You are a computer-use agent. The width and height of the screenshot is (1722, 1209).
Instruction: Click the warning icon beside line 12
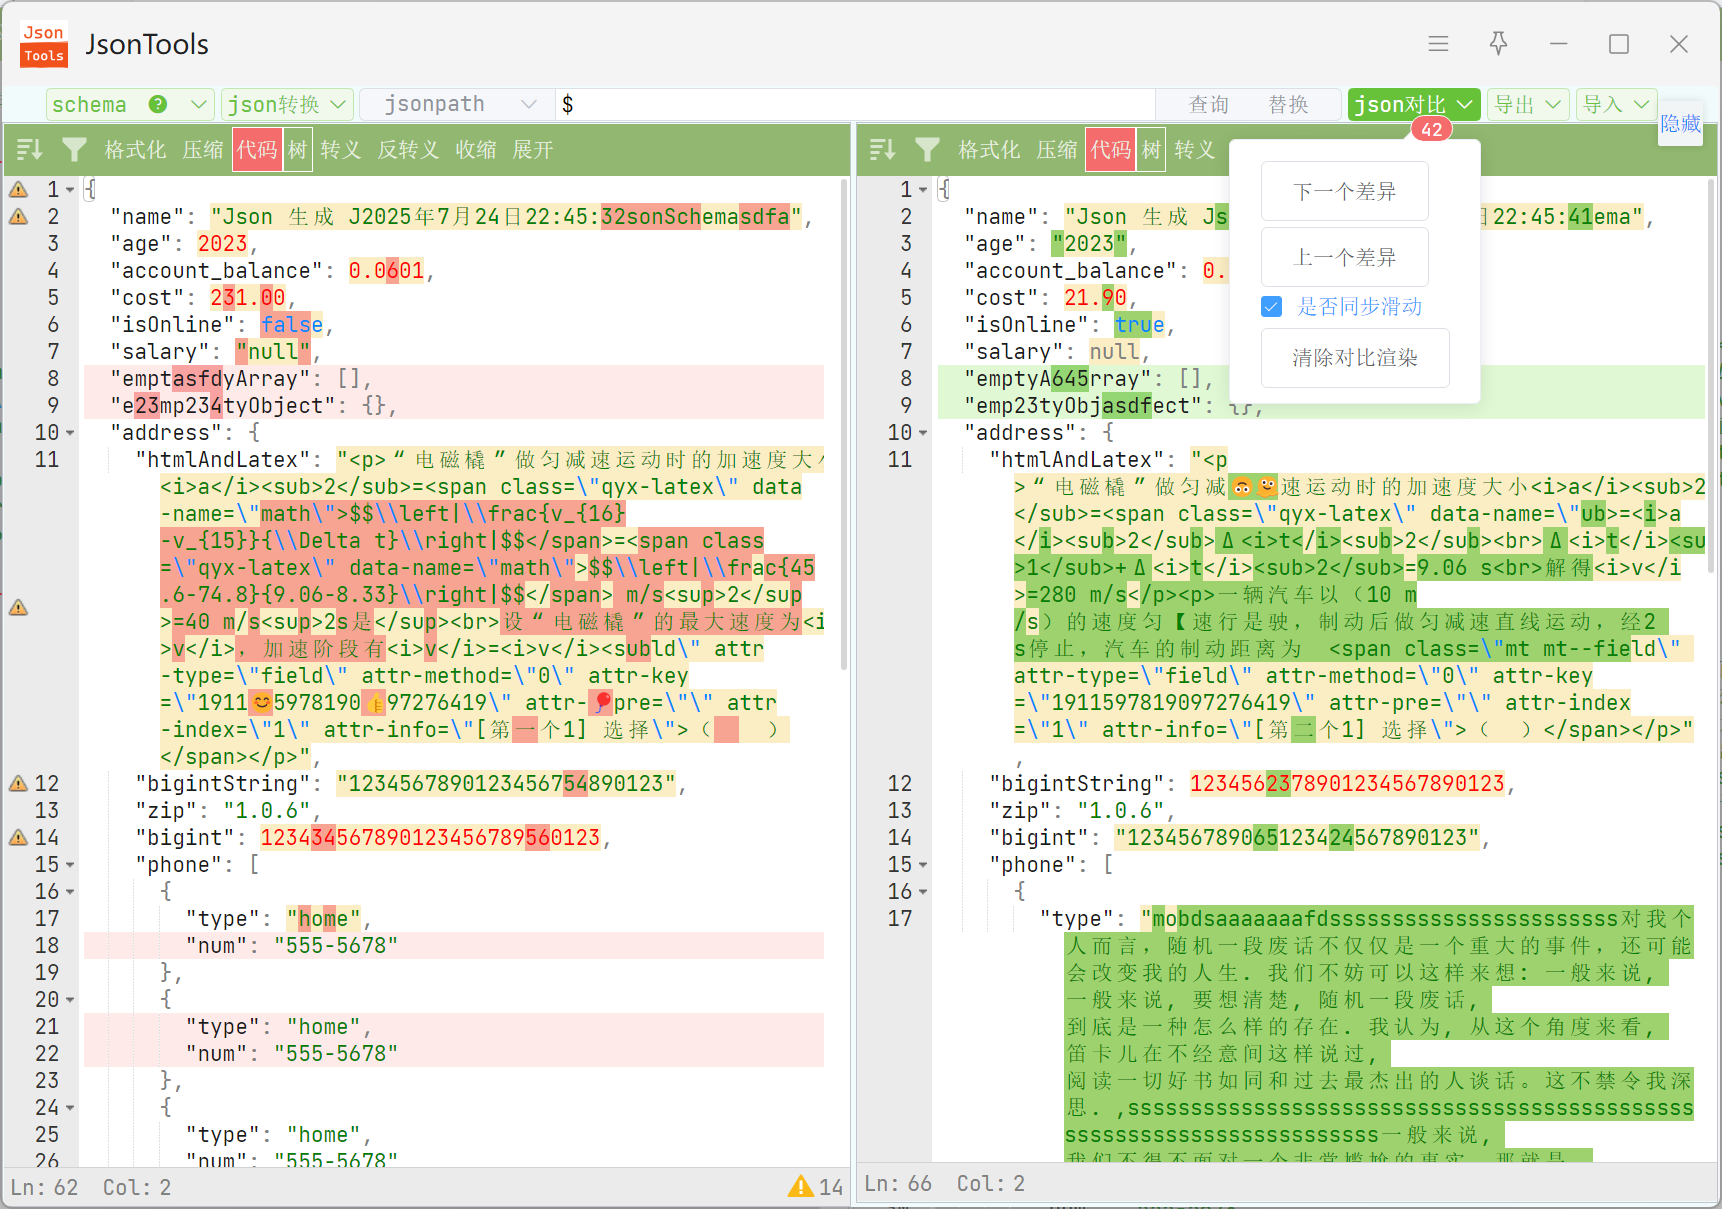tap(18, 783)
